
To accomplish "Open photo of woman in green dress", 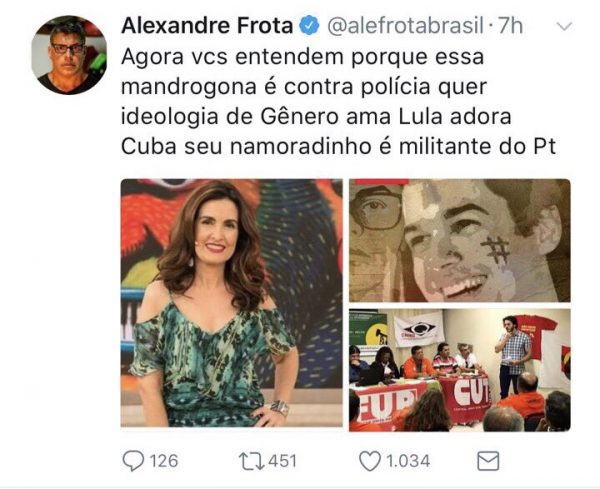I will tap(232, 303).
